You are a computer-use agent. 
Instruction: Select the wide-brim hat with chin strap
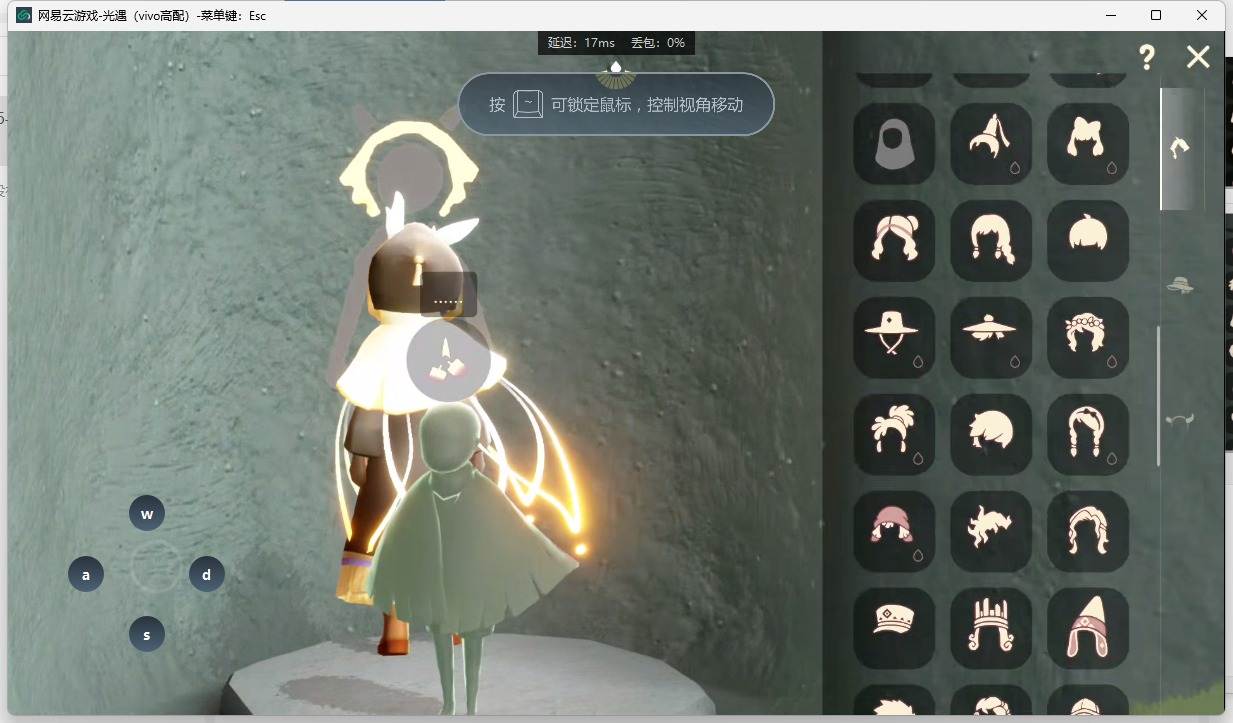[x=894, y=338]
